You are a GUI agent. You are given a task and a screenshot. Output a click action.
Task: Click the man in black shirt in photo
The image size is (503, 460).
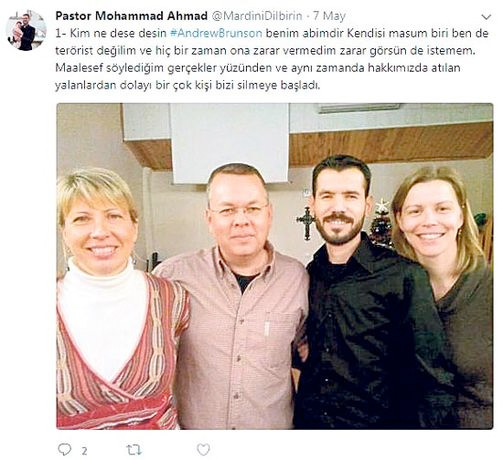pyautogui.click(x=367, y=293)
